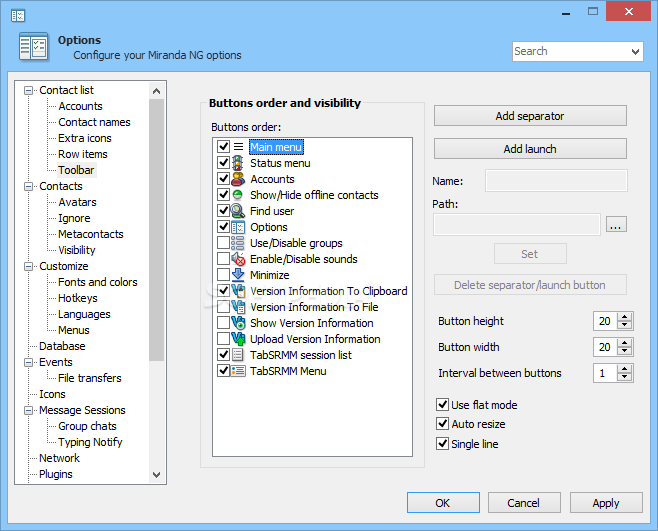Select Database in the tree
This screenshot has height=531, width=658.
click(x=62, y=346)
